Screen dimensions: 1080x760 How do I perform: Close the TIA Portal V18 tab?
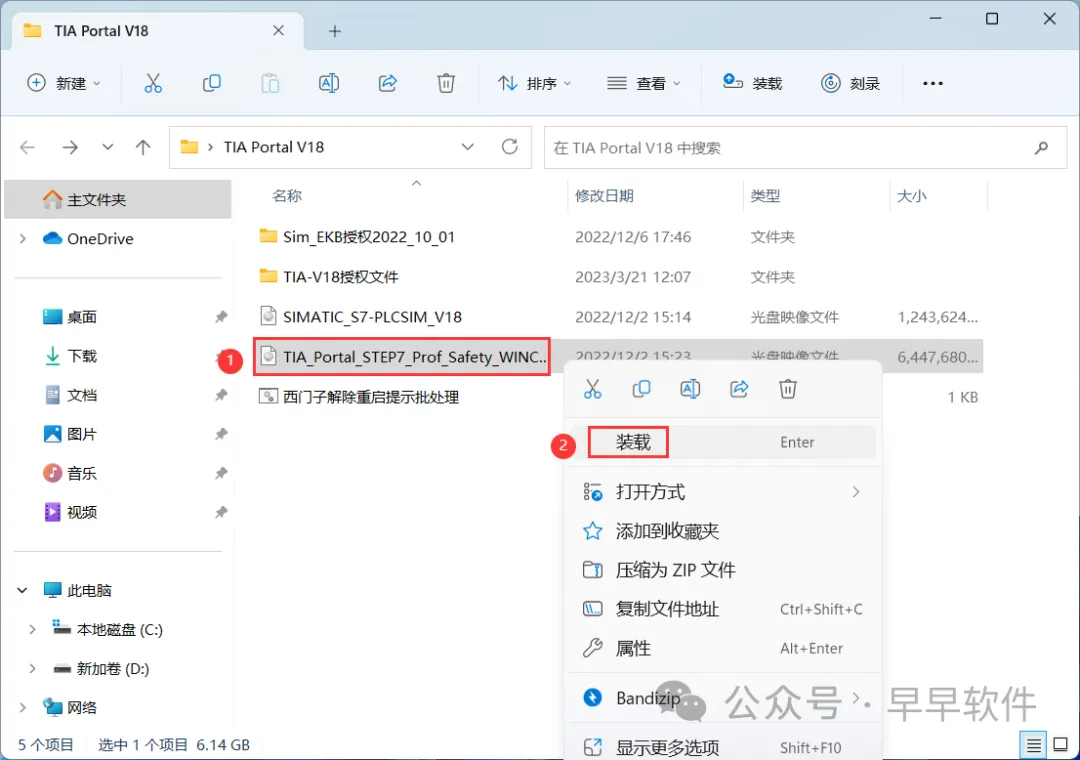(x=278, y=30)
